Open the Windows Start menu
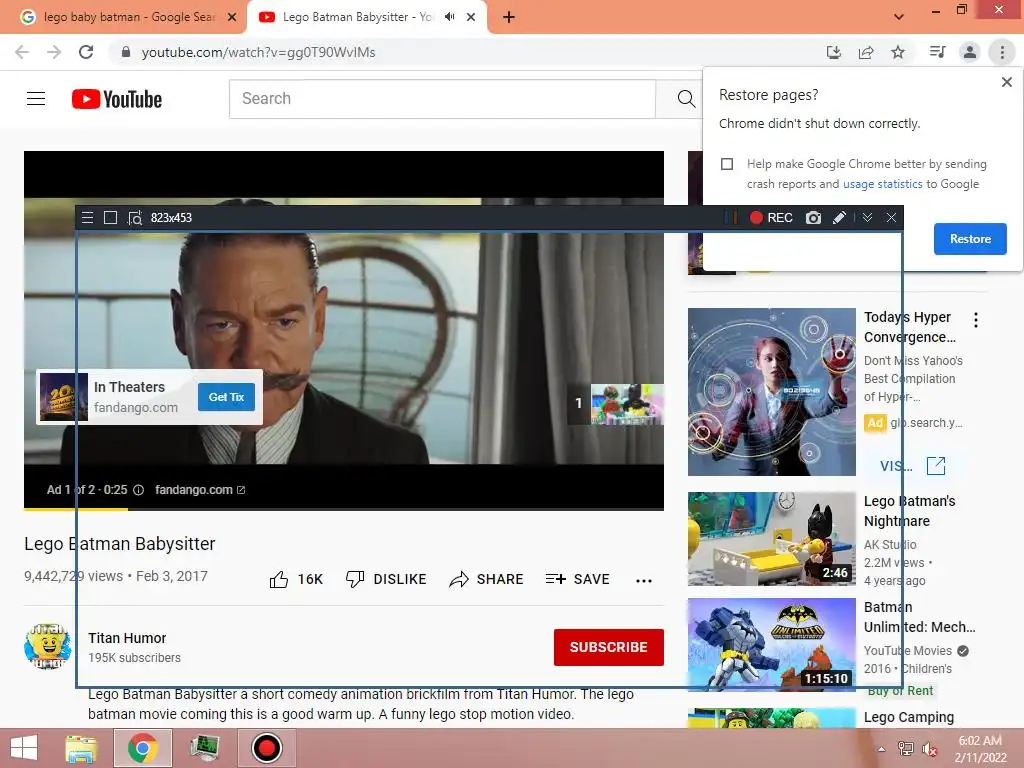 pos(24,748)
